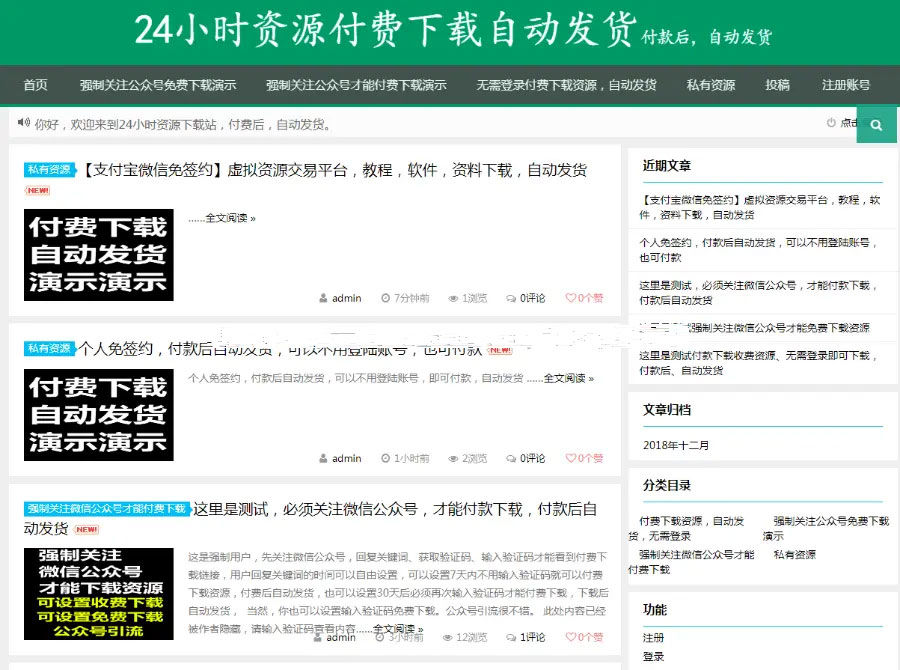Click the speaker icon in the announcement bar

23,124
